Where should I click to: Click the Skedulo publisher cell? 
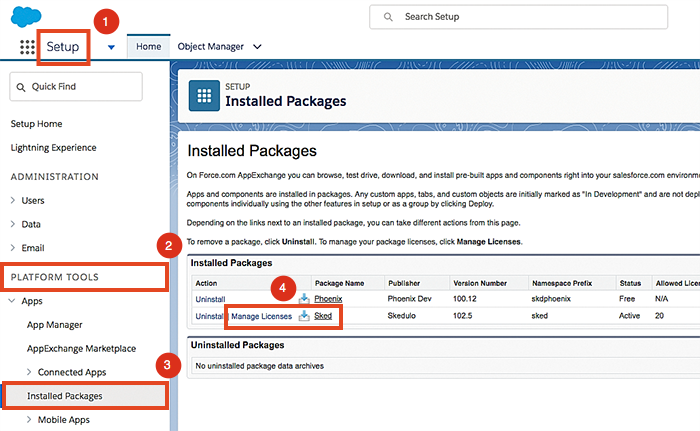(x=401, y=316)
